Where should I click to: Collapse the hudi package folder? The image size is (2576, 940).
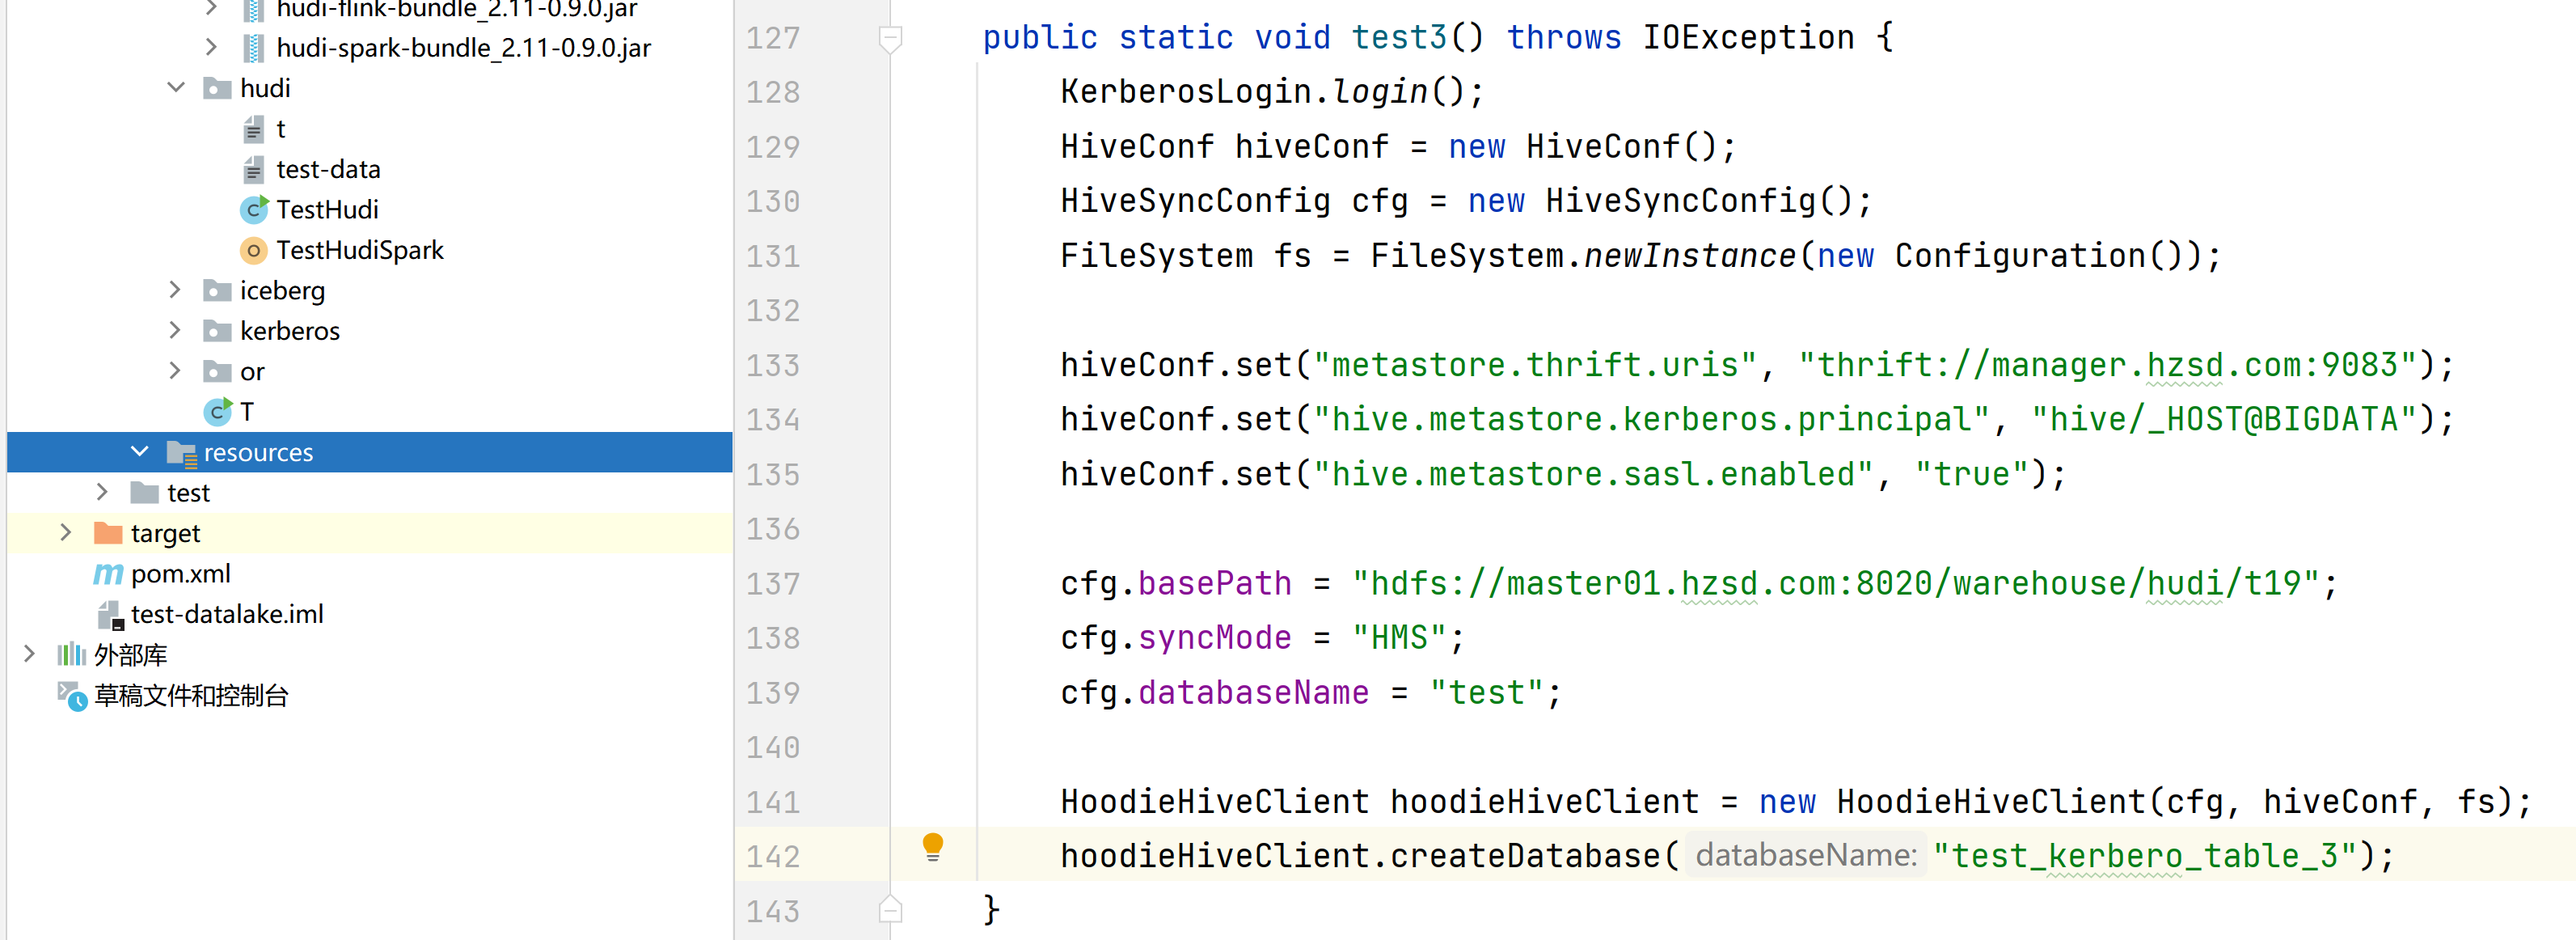point(176,88)
